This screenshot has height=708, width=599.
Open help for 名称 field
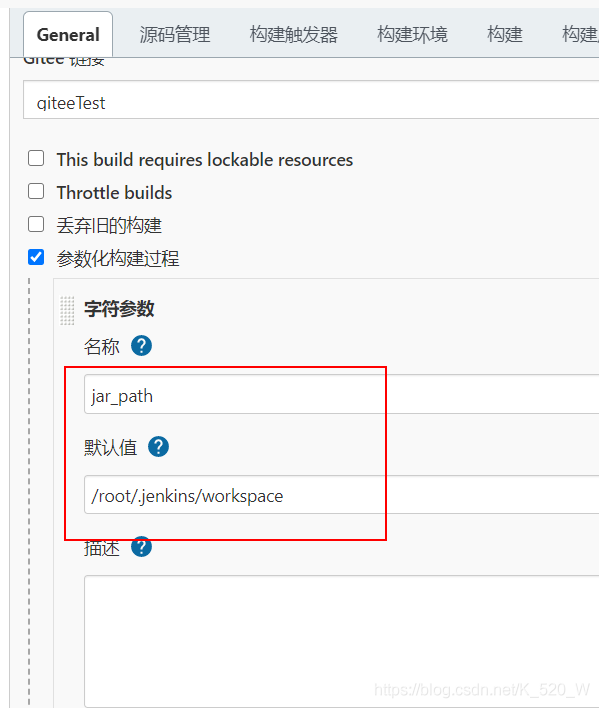141,346
